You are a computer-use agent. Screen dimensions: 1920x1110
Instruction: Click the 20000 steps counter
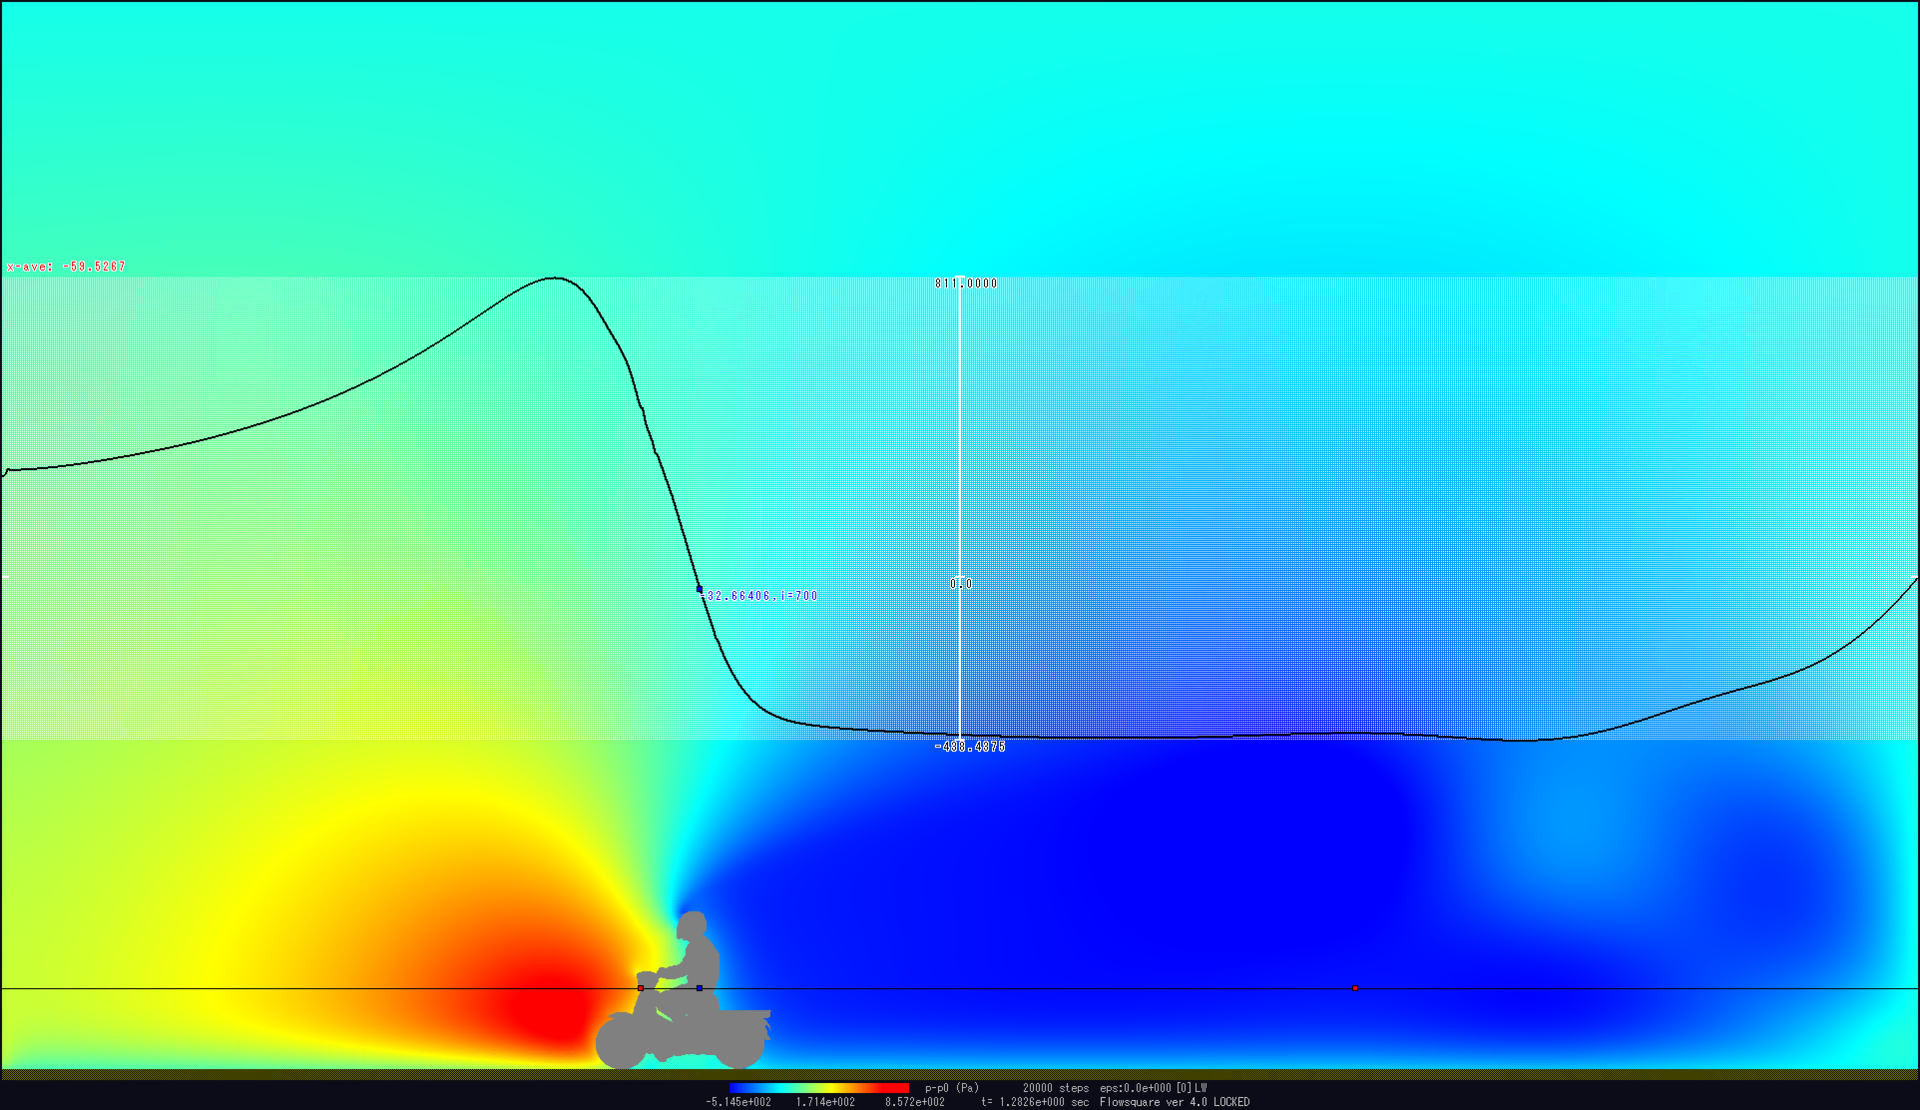(x=1055, y=1088)
